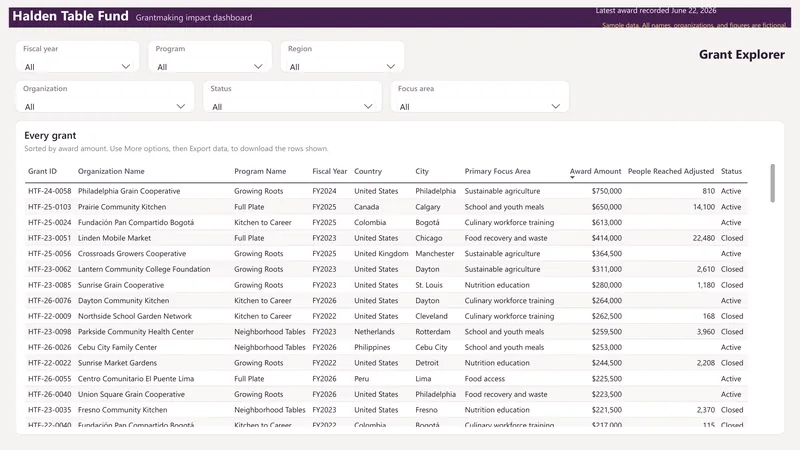Select the $364,500 award amount

(607, 254)
